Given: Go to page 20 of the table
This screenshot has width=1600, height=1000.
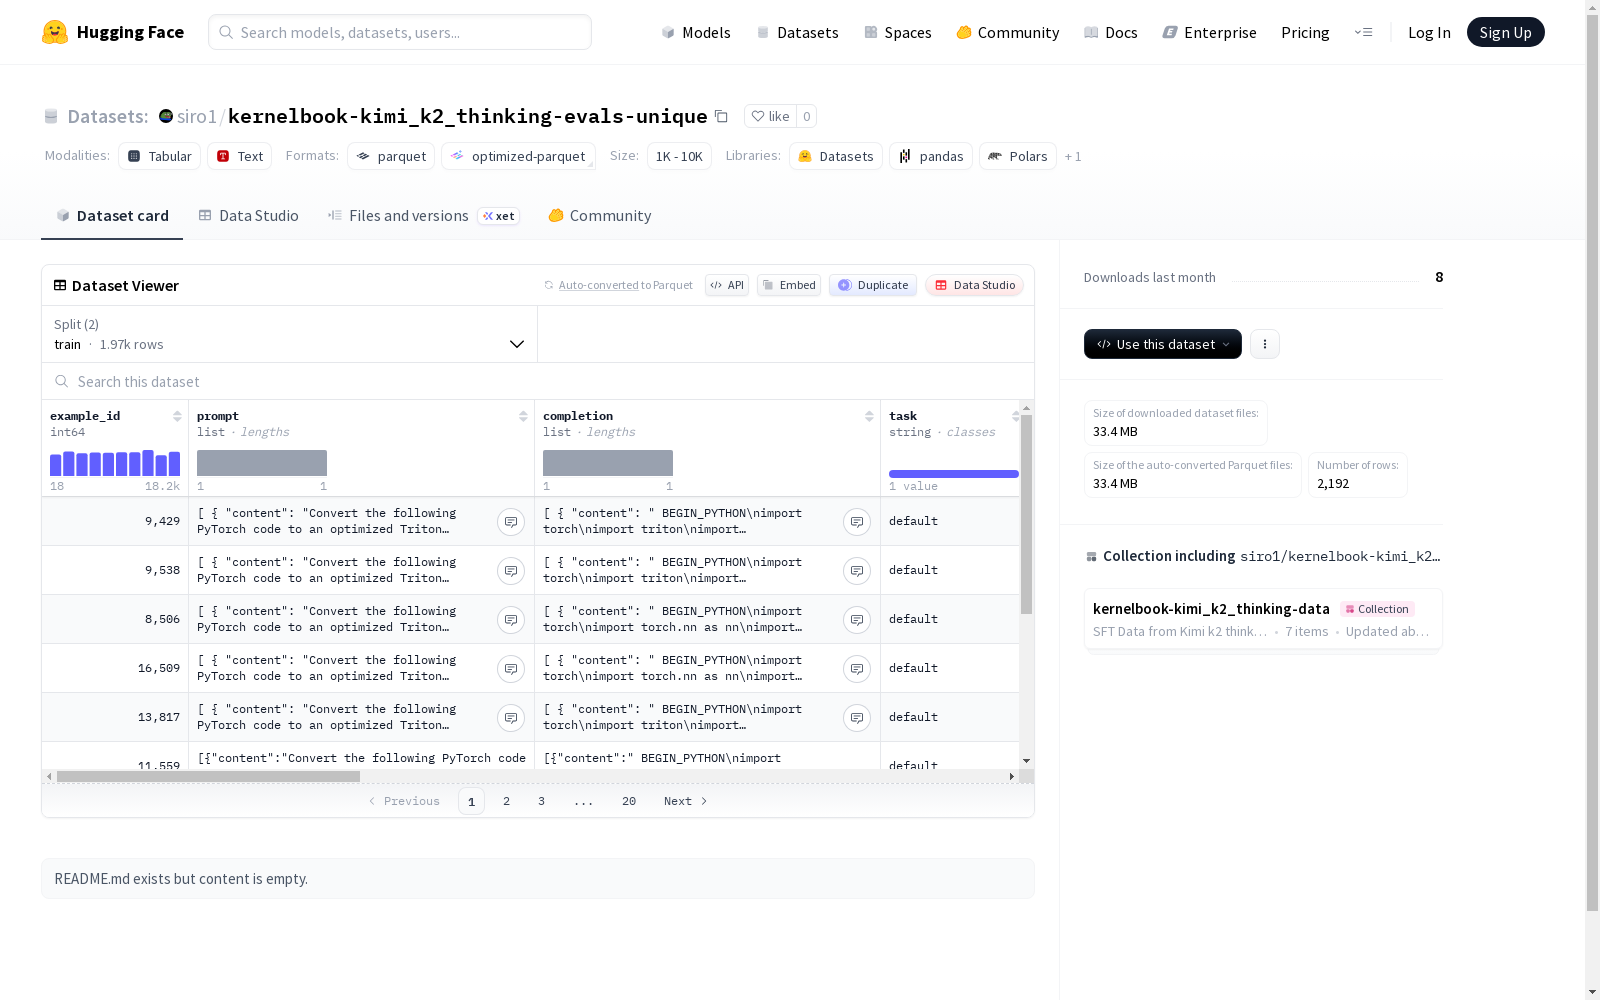Looking at the screenshot, I should click(629, 801).
